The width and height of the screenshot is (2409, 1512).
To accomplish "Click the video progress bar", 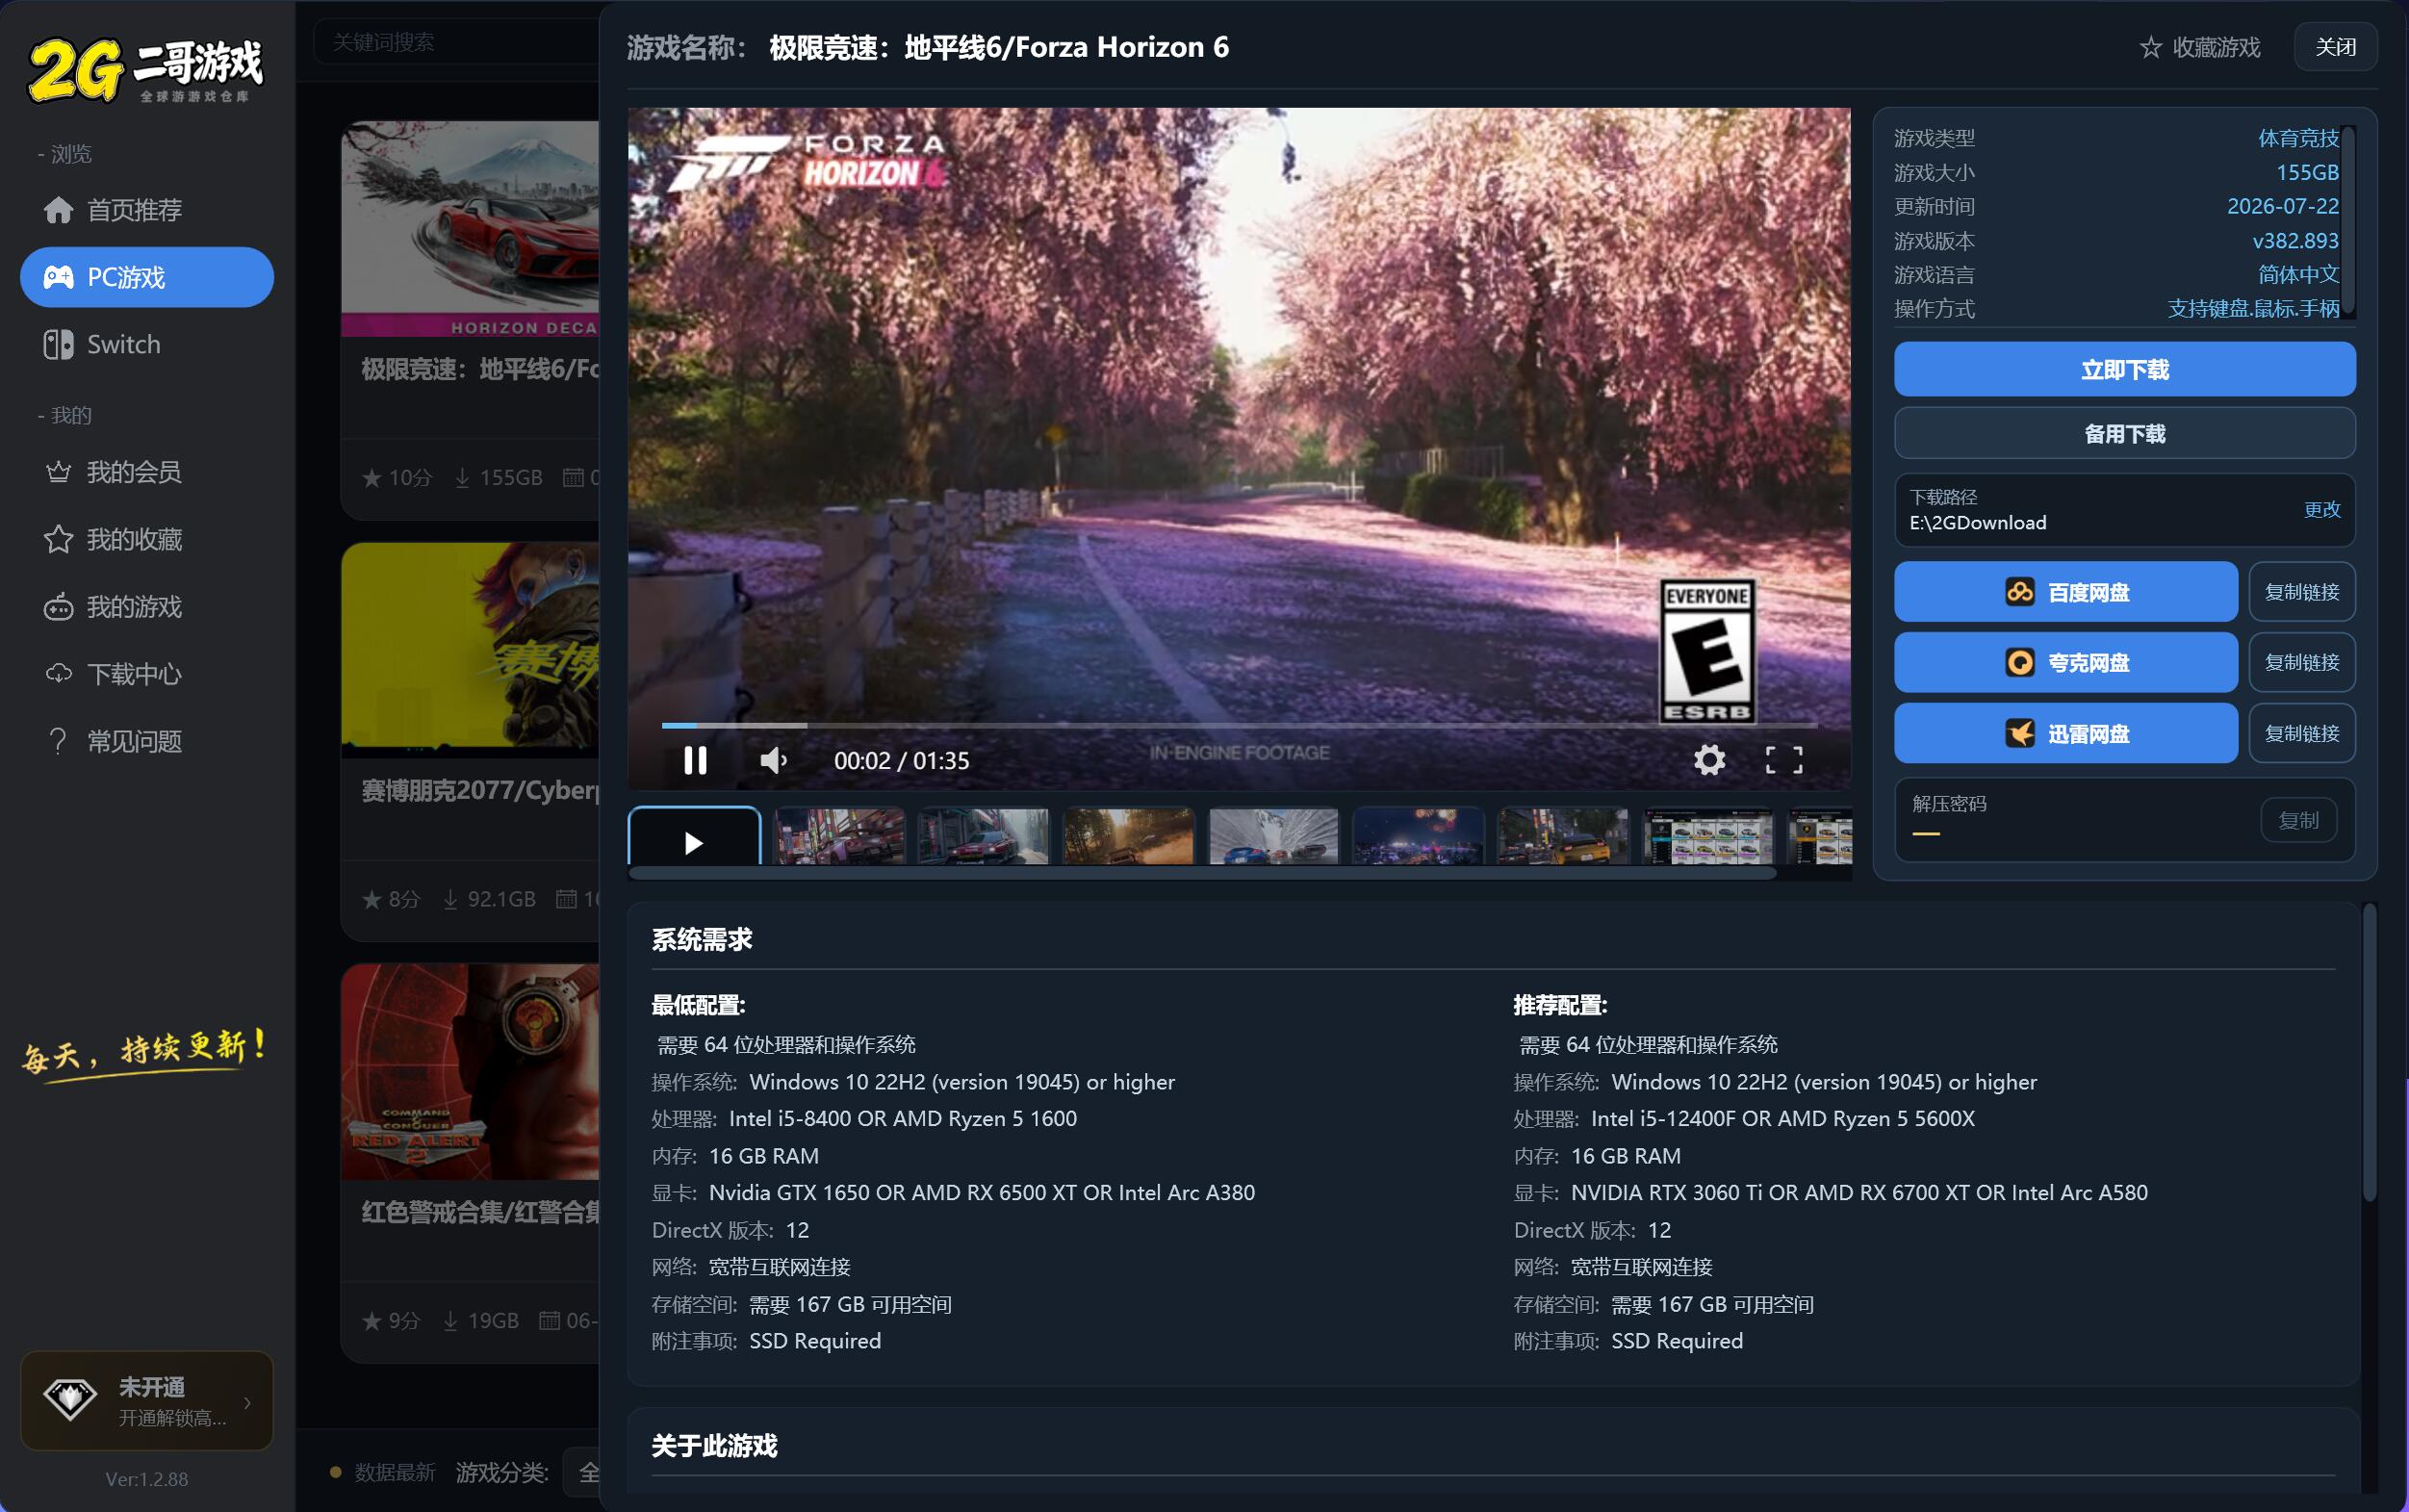I will click(1239, 724).
